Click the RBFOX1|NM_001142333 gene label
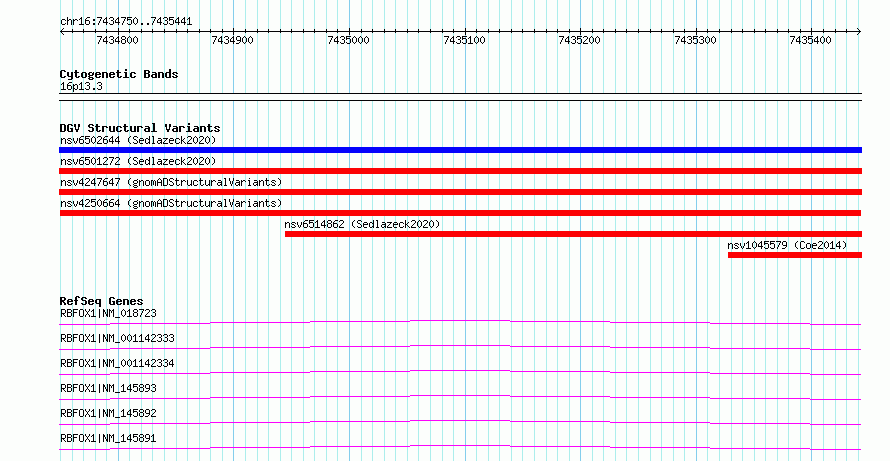The height and width of the screenshot is (461, 890). tap(117, 338)
